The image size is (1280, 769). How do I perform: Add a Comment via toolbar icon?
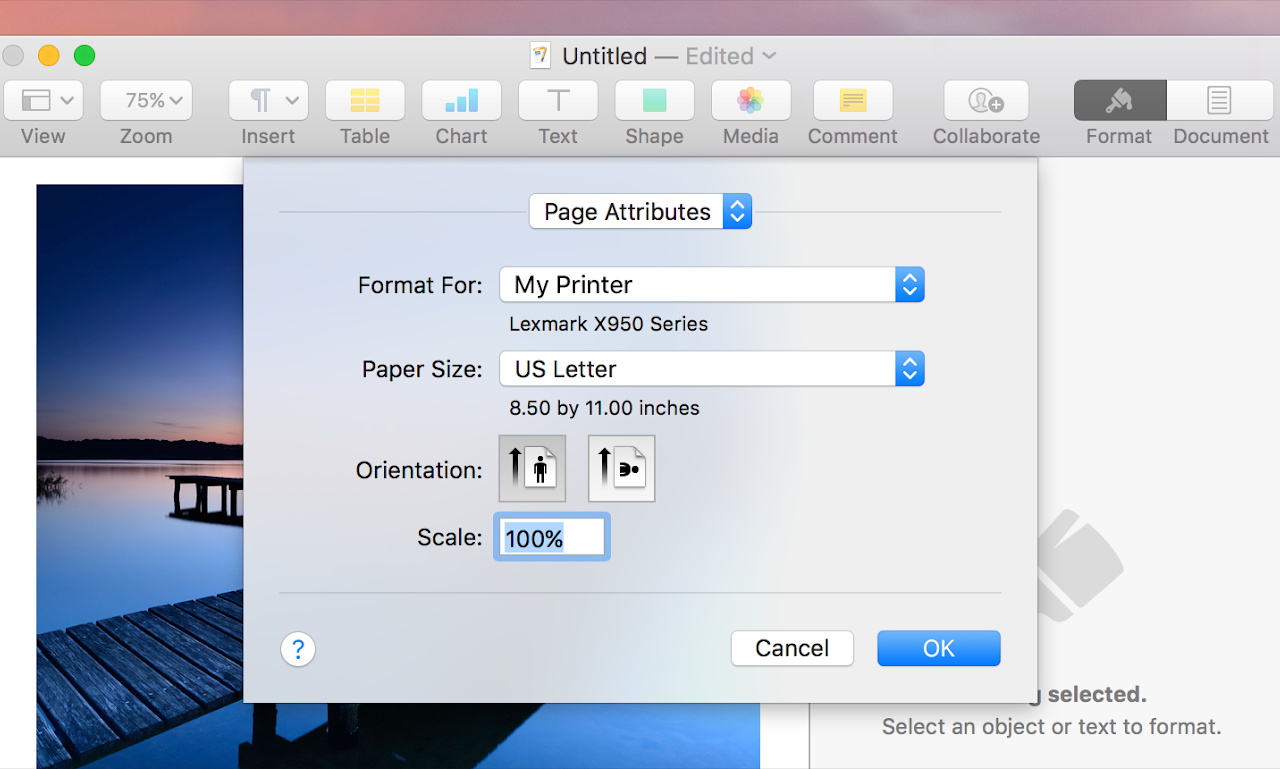(853, 100)
